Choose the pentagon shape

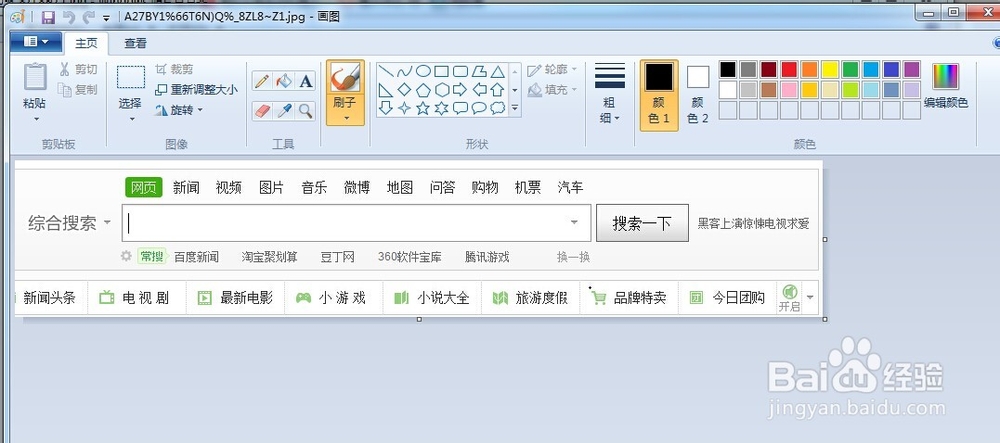[x=423, y=90]
